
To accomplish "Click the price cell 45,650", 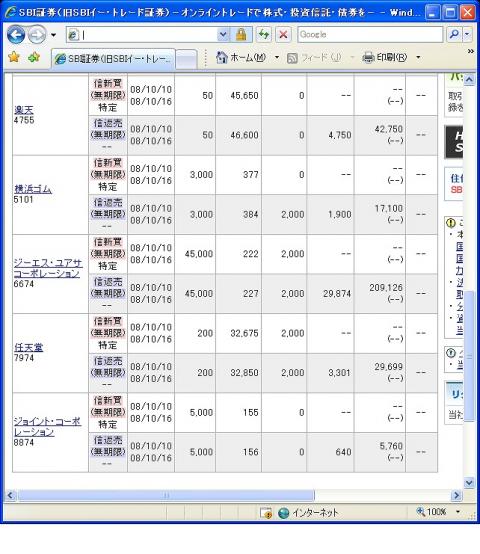I will [x=244, y=95].
